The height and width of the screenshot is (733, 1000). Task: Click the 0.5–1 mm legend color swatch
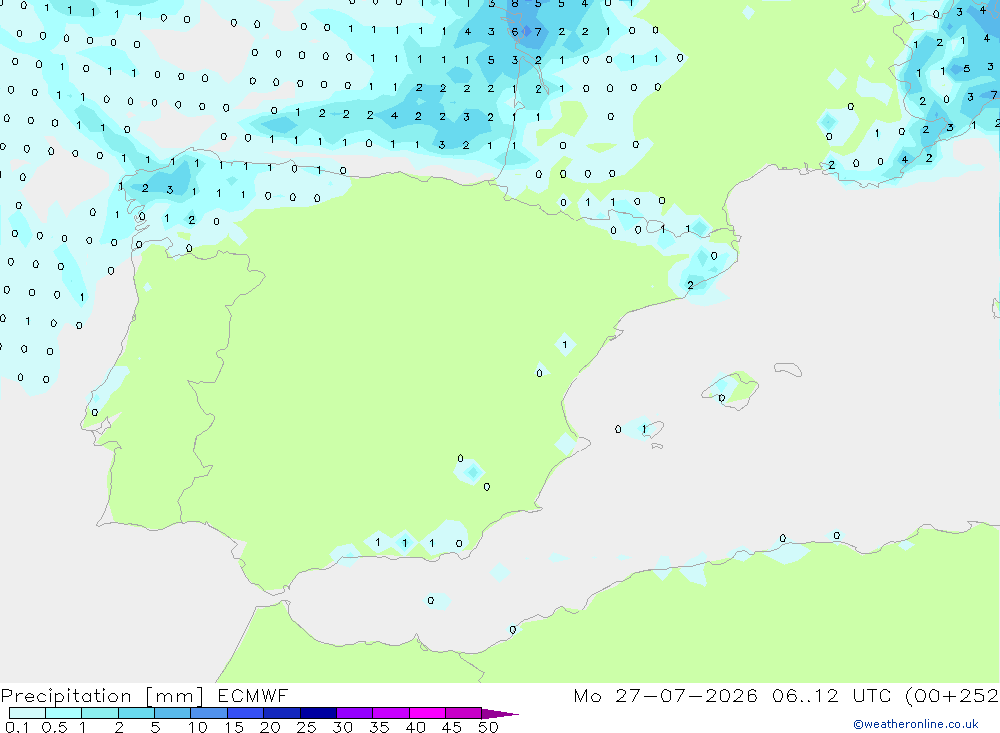(x=64, y=713)
